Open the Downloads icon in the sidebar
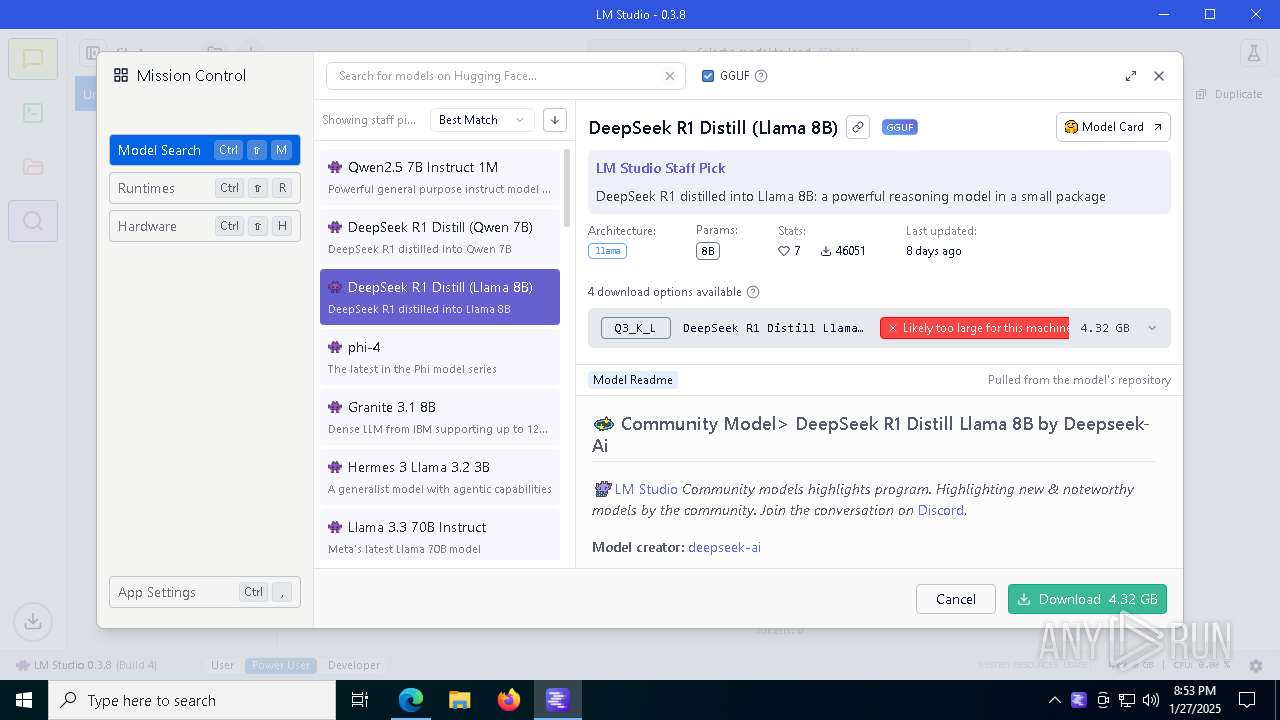 tap(33, 621)
